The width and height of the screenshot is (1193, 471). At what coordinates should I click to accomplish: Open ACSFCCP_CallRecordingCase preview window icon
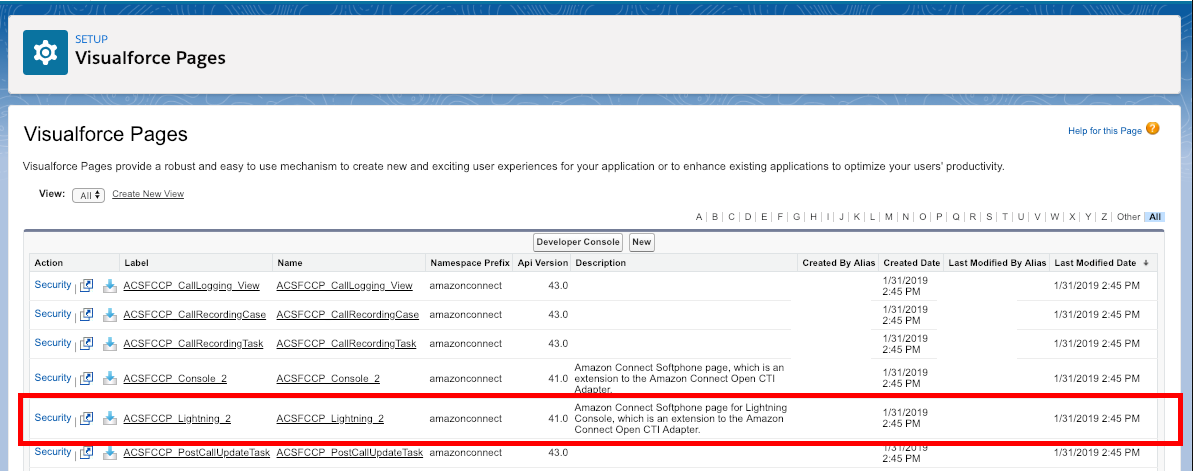coord(87,314)
